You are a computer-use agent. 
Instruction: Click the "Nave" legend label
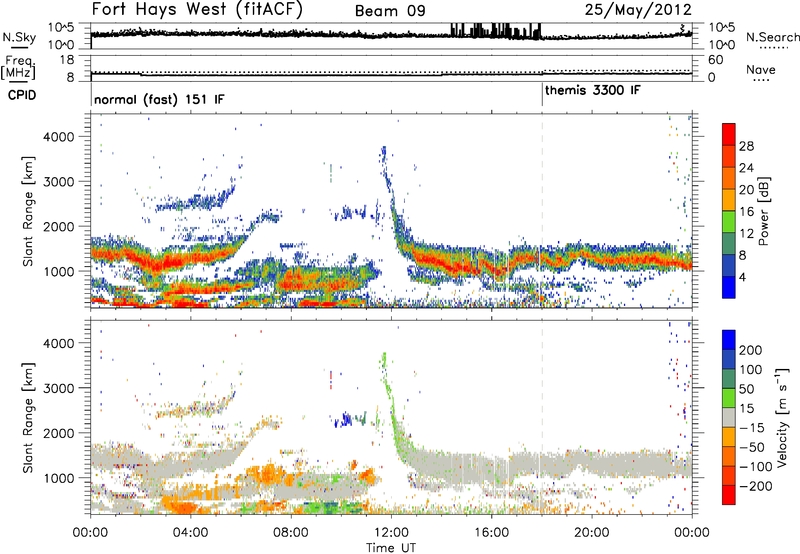tap(761, 69)
